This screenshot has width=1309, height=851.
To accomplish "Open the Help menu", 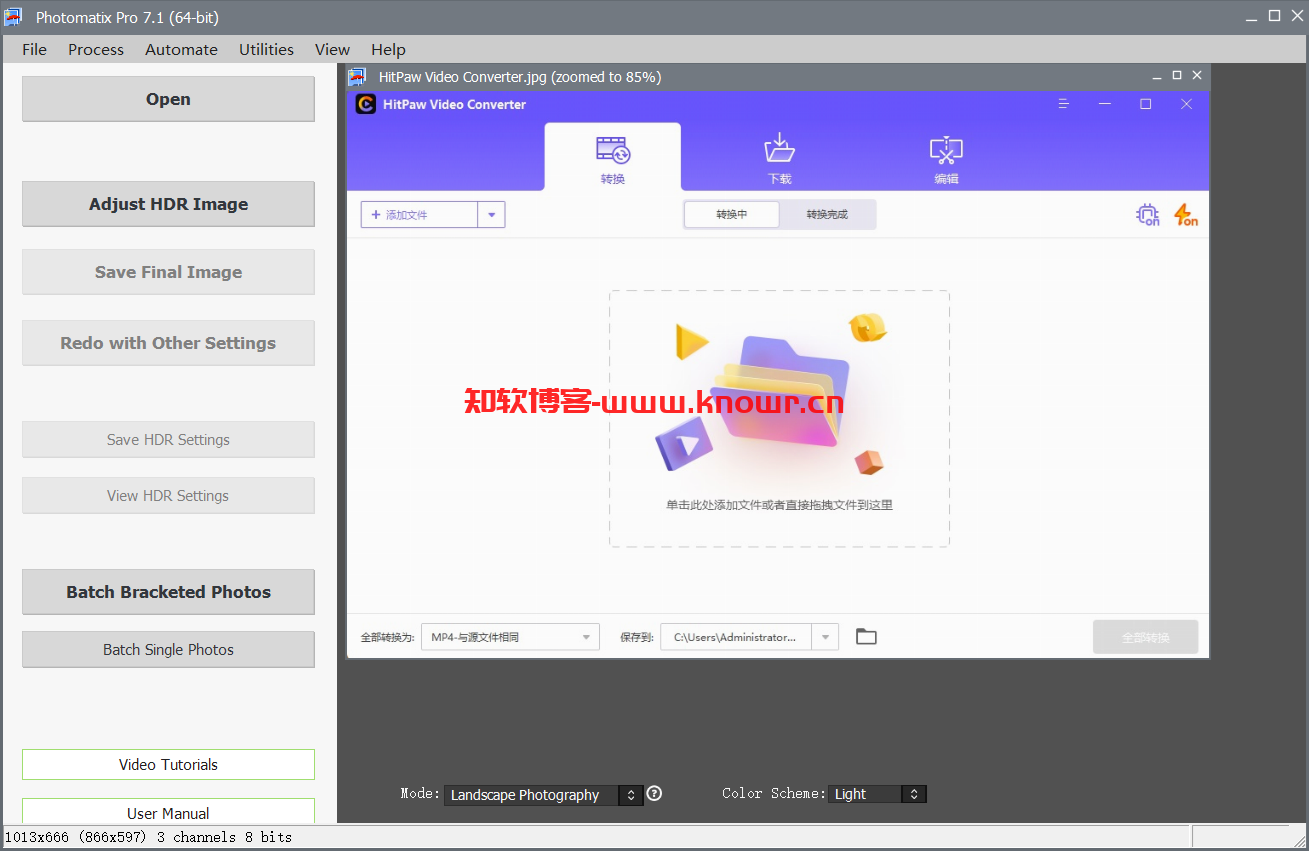I will point(388,49).
